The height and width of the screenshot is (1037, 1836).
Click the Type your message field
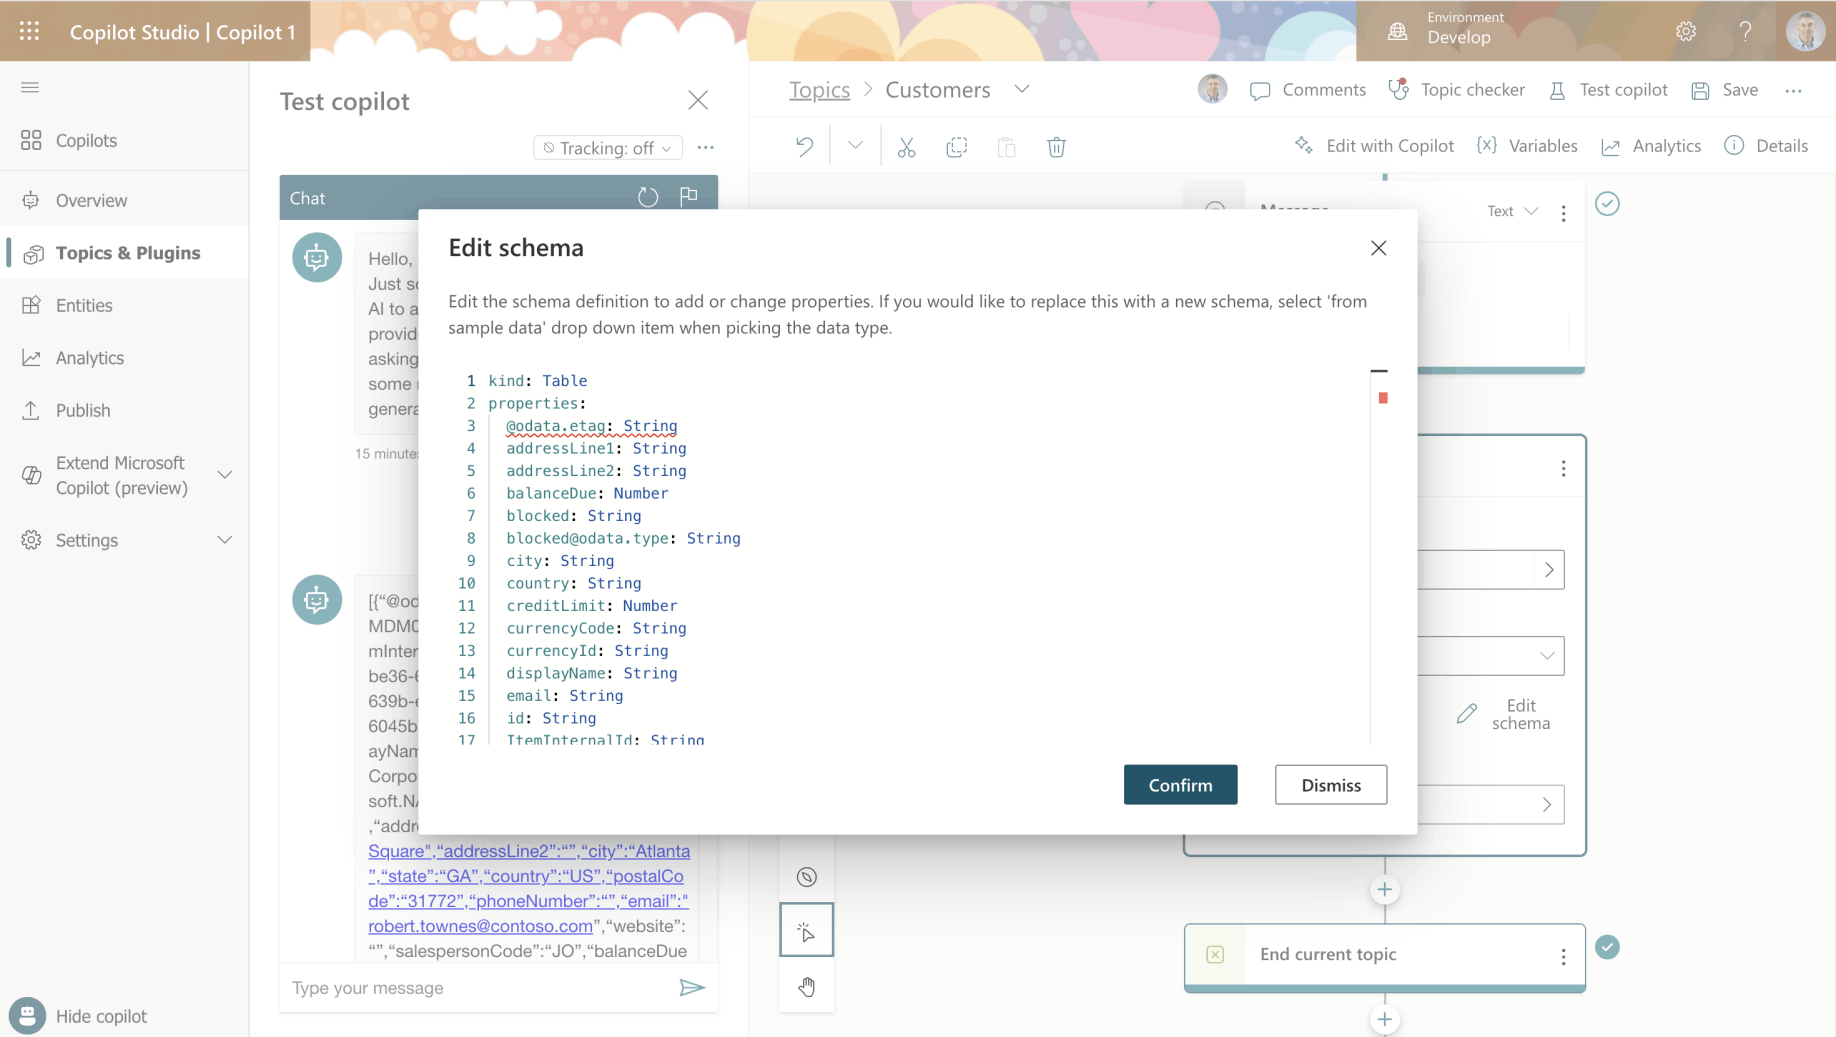coord(480,988)
